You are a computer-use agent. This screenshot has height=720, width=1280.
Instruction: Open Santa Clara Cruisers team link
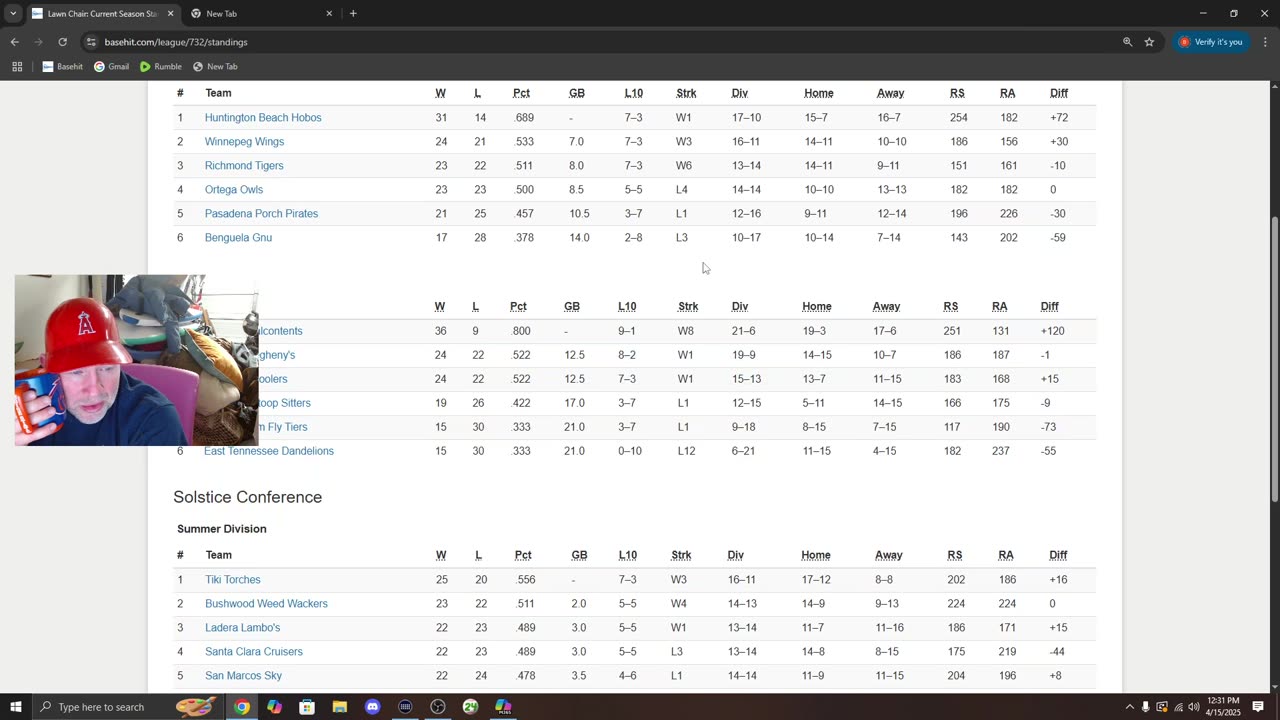point(254,652)
